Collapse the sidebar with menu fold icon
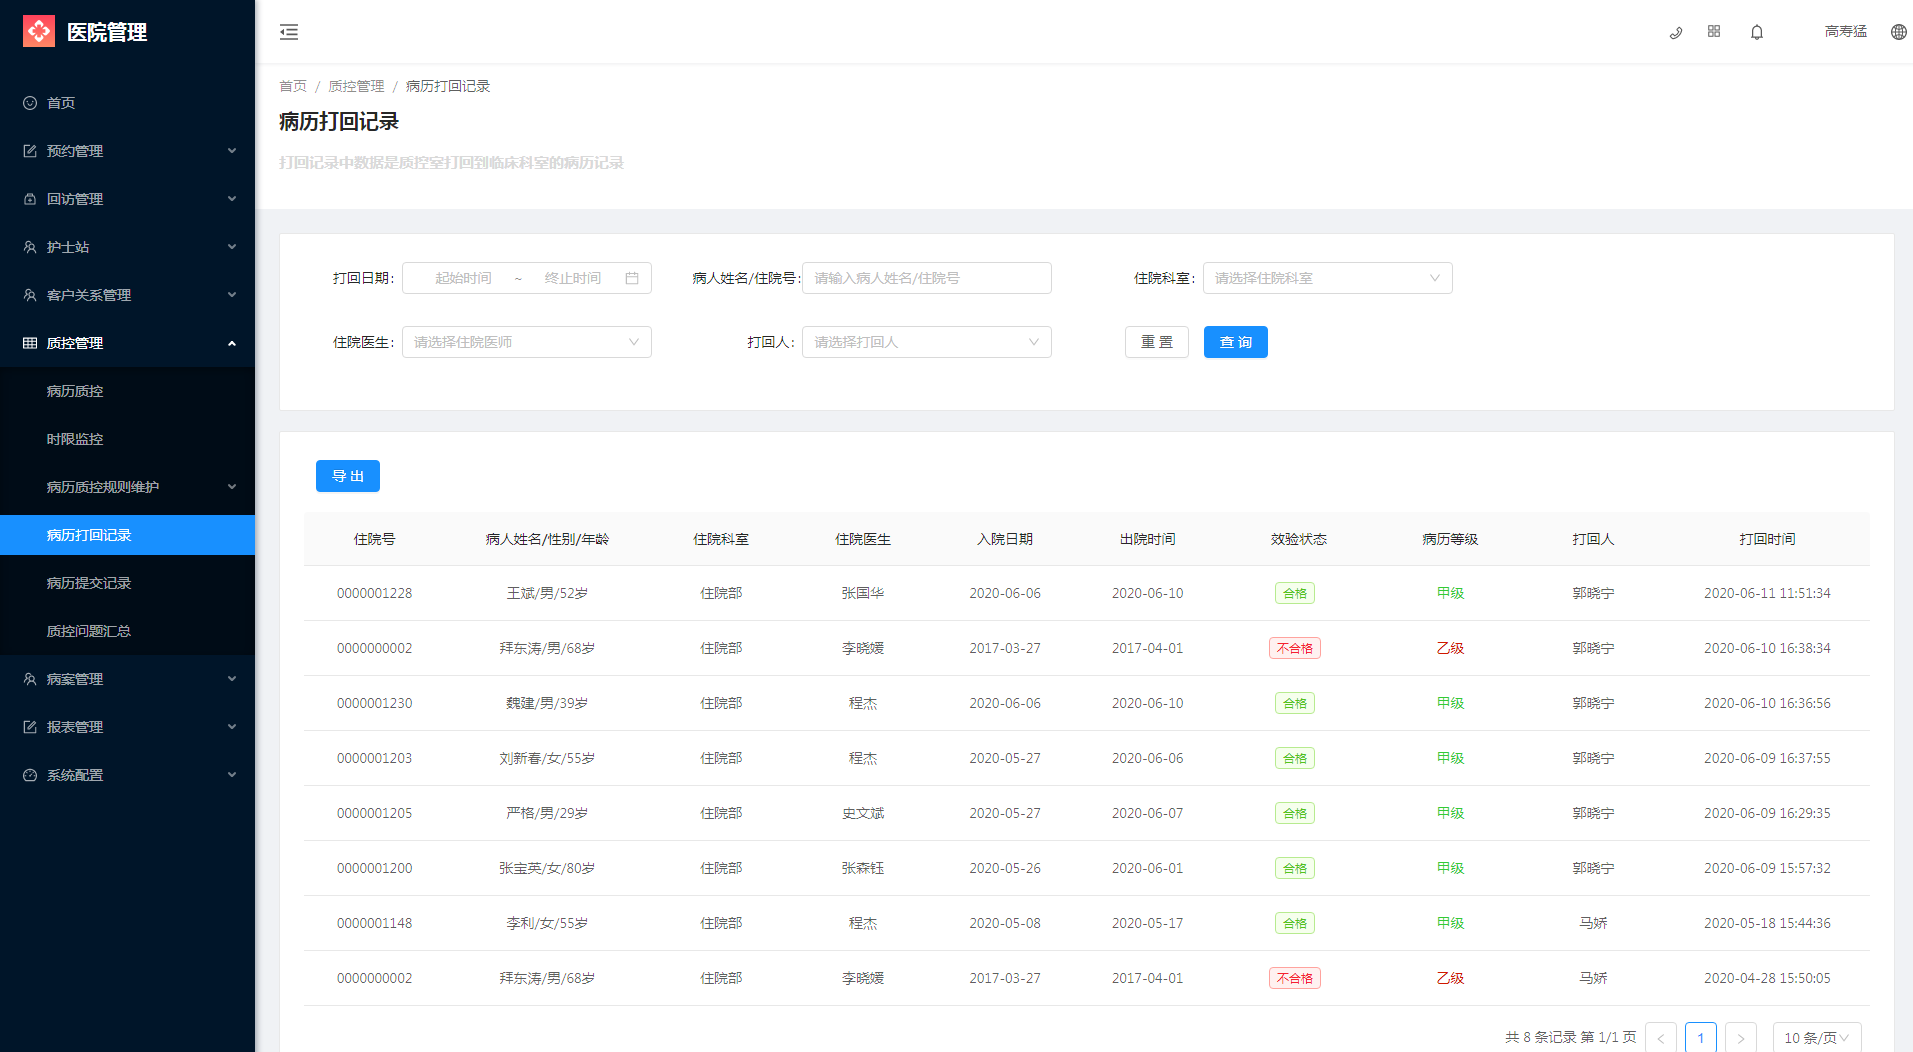Viewport: 1913px width, 1052px height. point(289,32)
